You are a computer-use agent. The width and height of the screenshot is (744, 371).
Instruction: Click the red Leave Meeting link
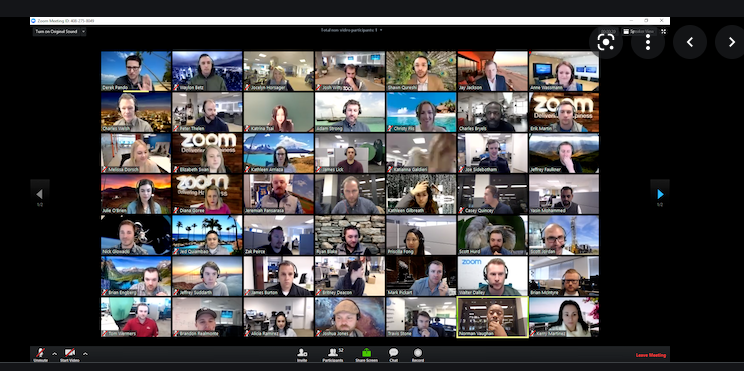651,355
